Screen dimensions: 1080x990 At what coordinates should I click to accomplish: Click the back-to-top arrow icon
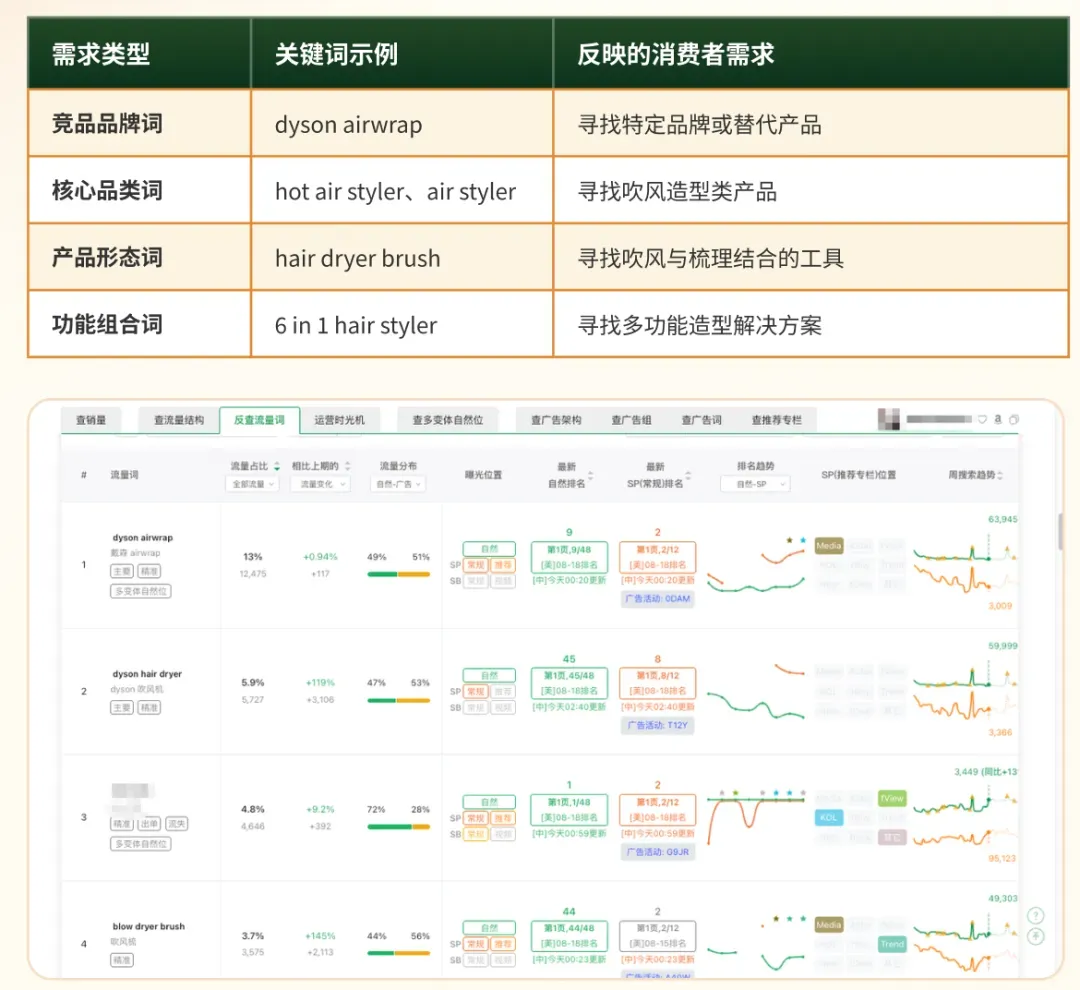1035,936
